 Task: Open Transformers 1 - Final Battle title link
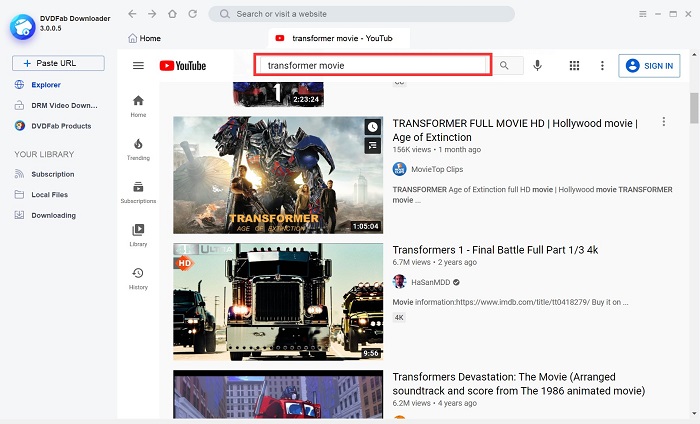(495, 250)
